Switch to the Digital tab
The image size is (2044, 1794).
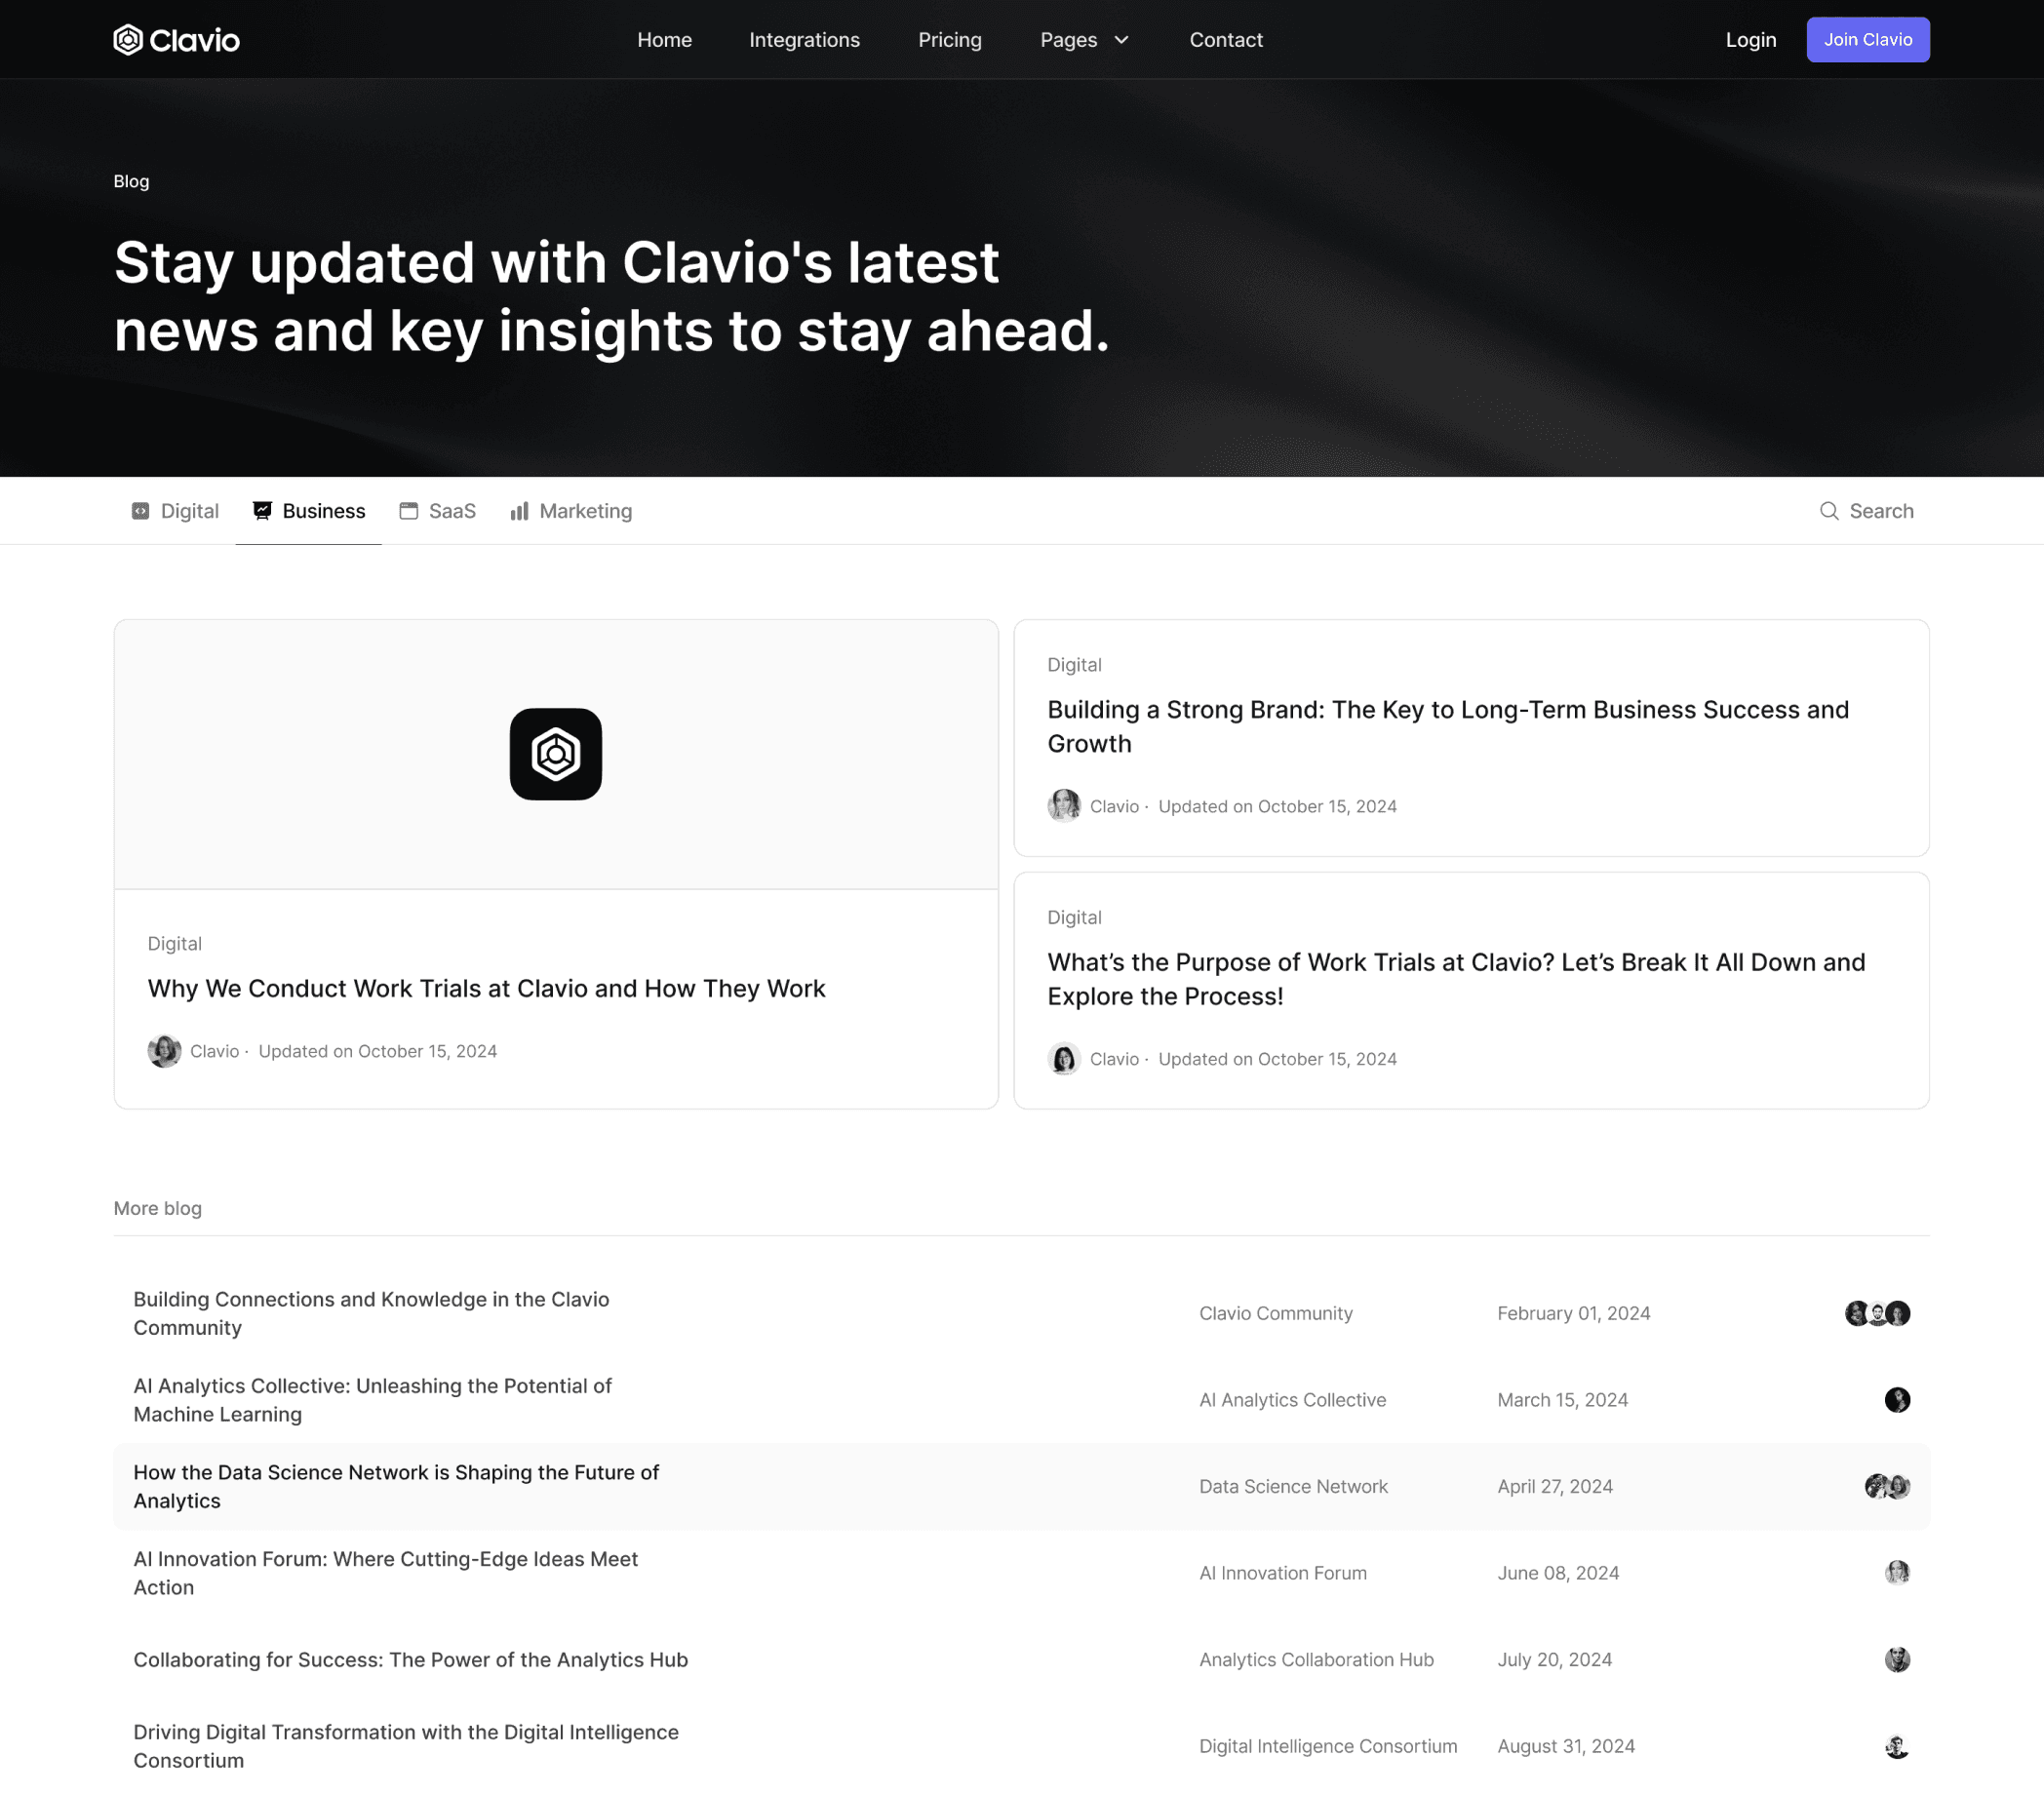coord(175,511)
